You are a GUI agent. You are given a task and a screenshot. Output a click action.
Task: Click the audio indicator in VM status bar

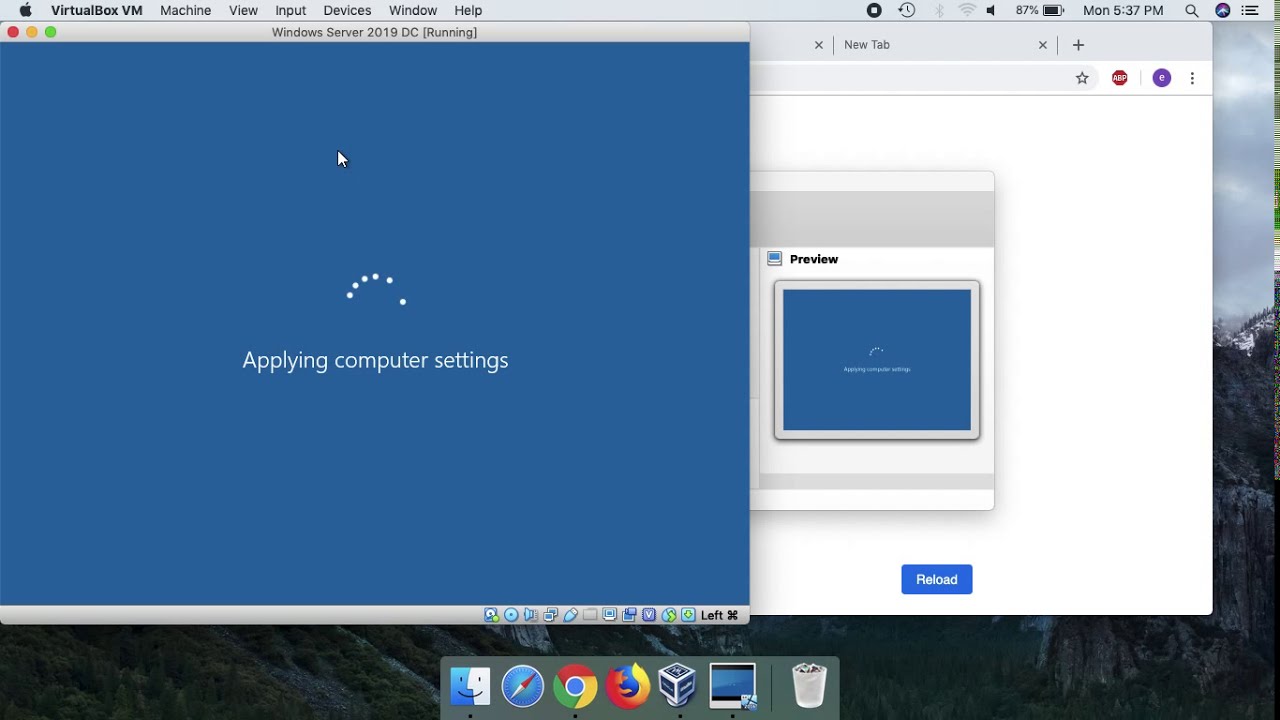[531, 615]
